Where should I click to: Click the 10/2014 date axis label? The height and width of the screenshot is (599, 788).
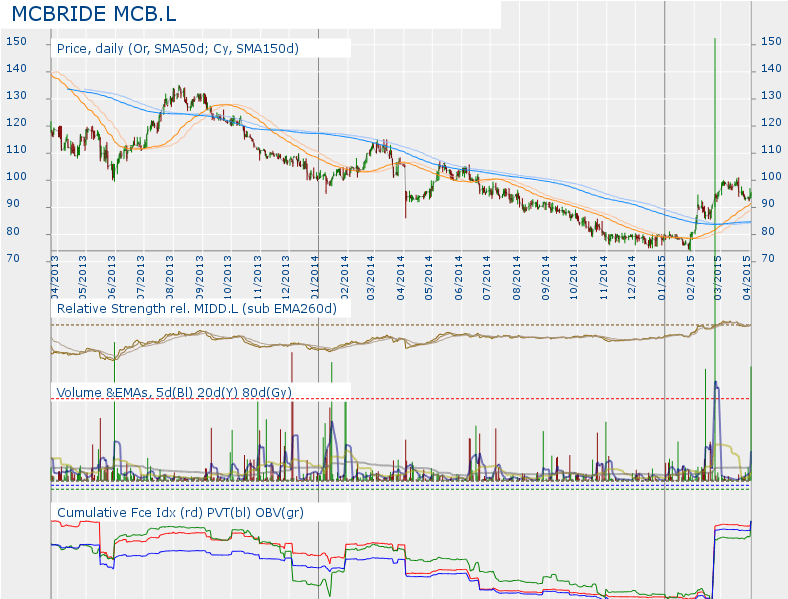(x=574, y=278)
